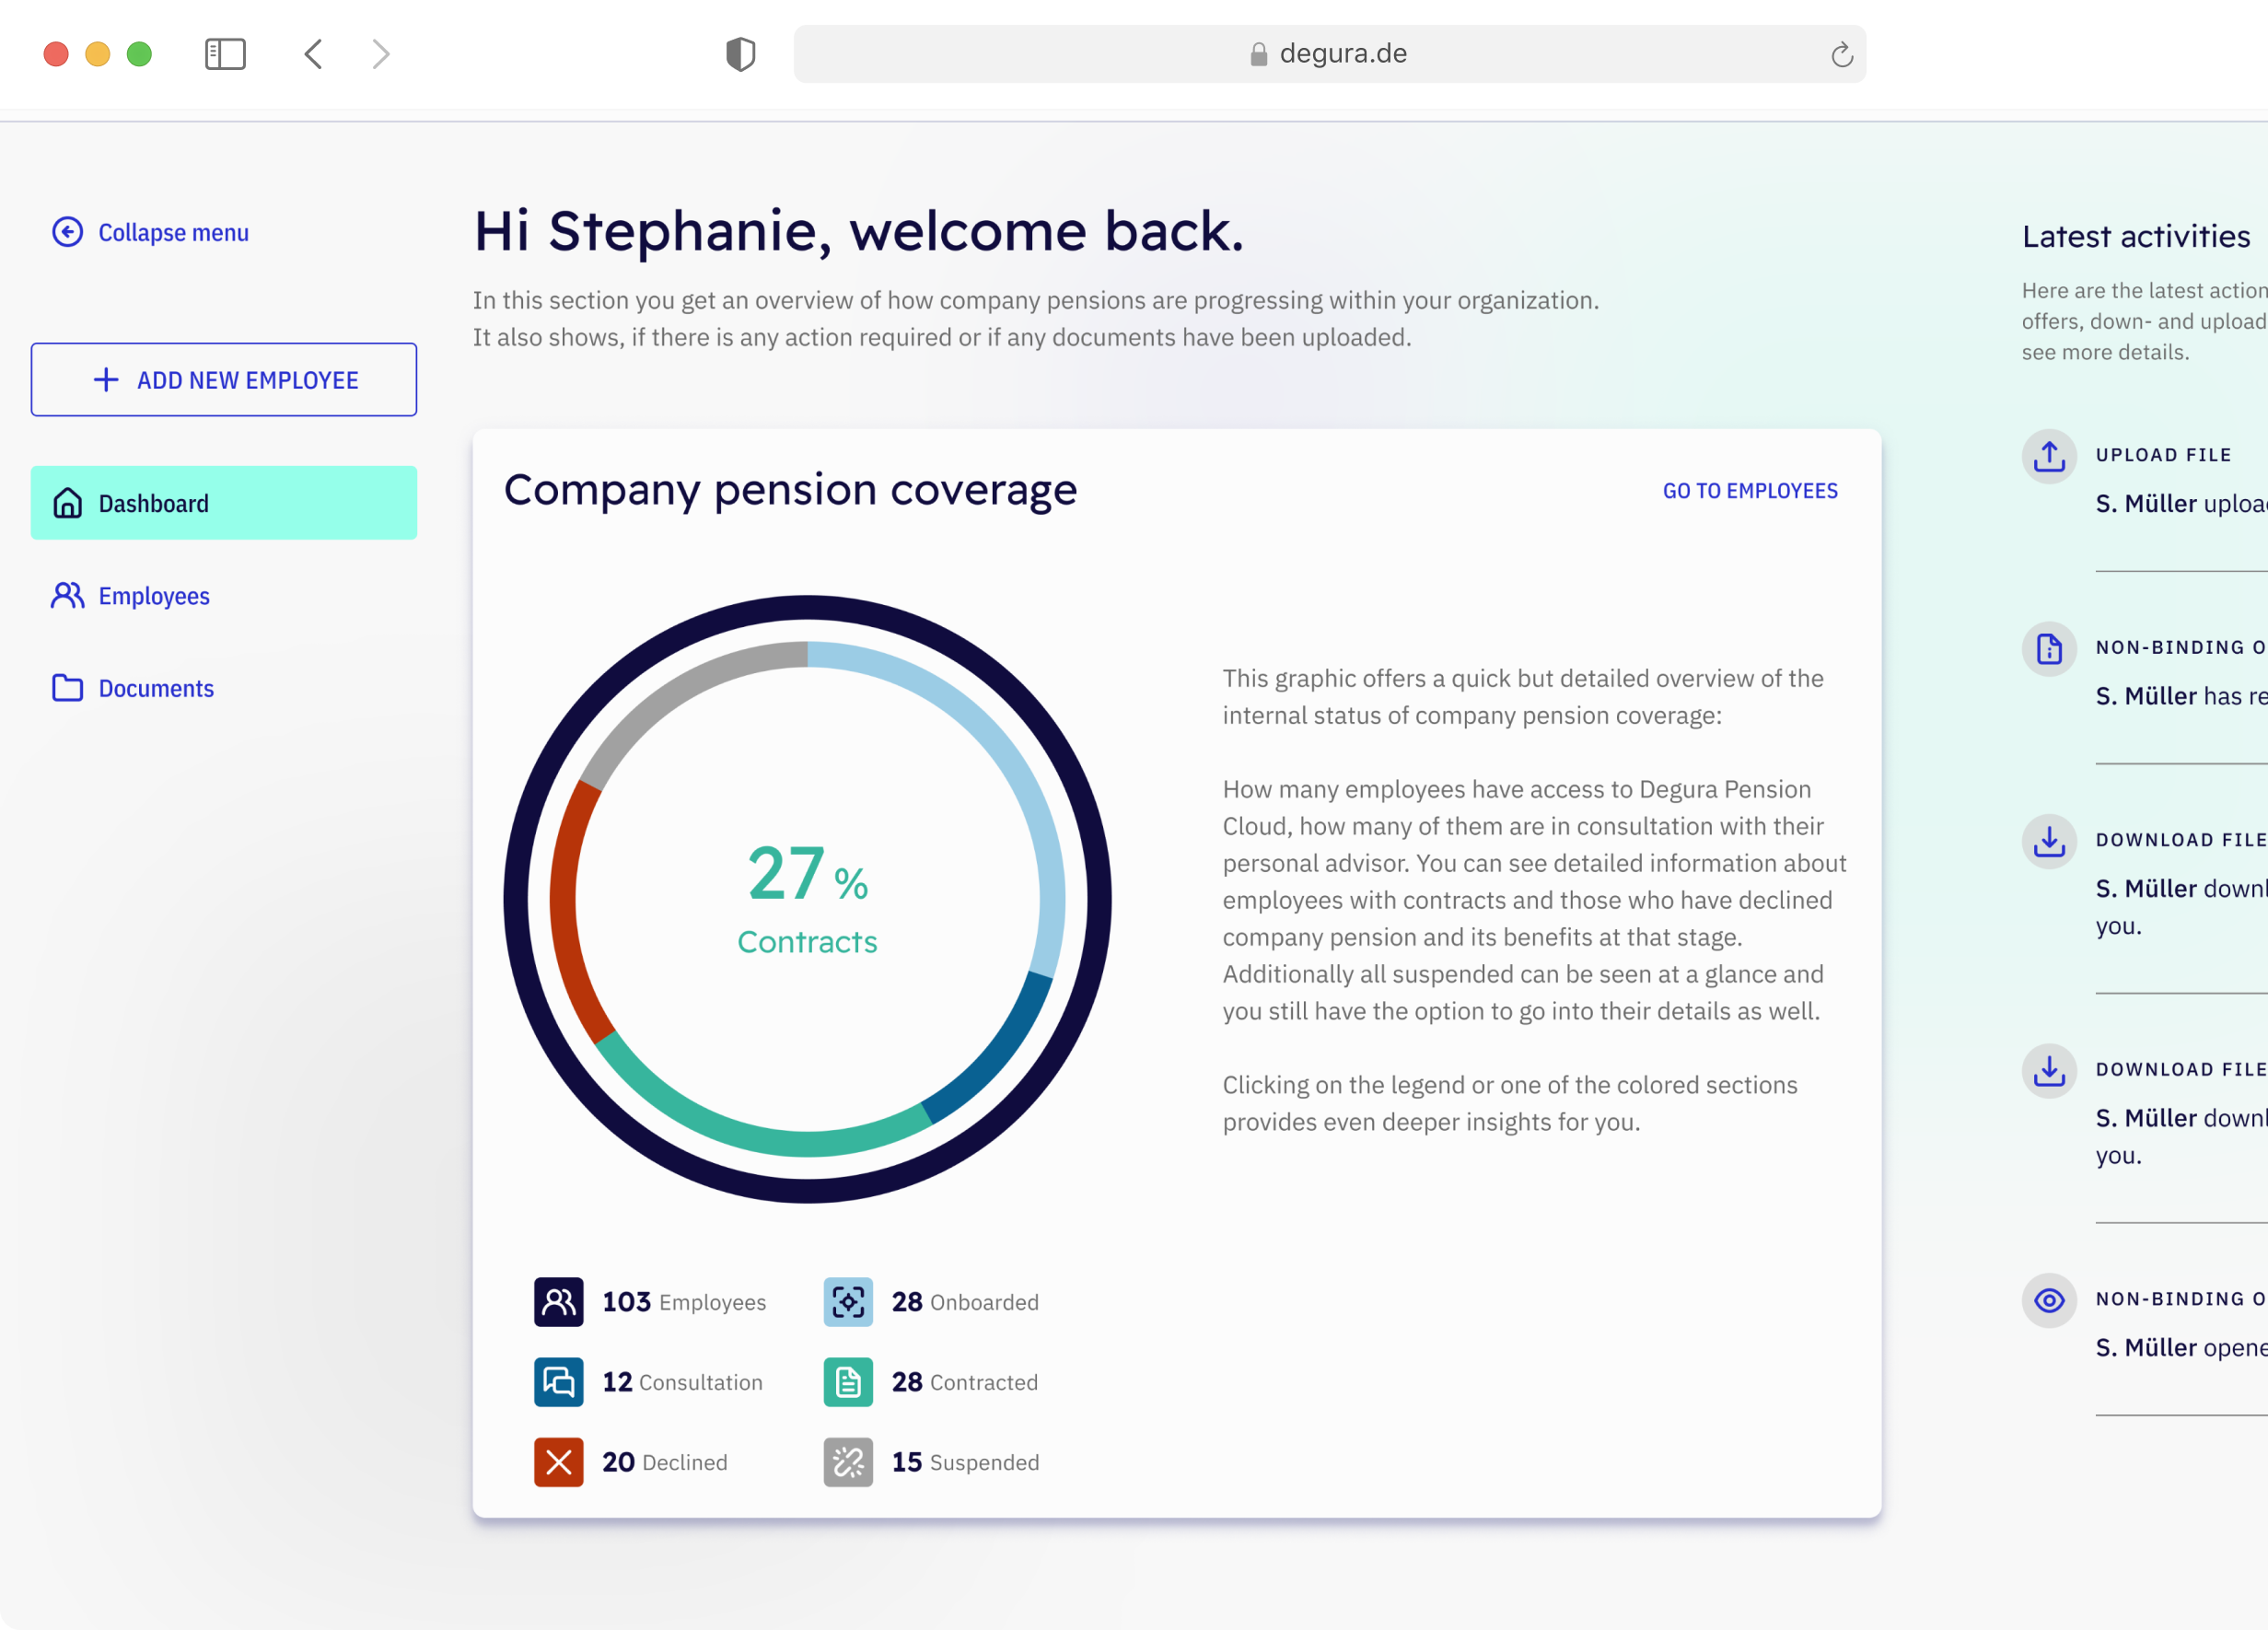2268x1630 pixels.
Task: Click the Collapse menu arrow icon
Action: coord(67,232)
